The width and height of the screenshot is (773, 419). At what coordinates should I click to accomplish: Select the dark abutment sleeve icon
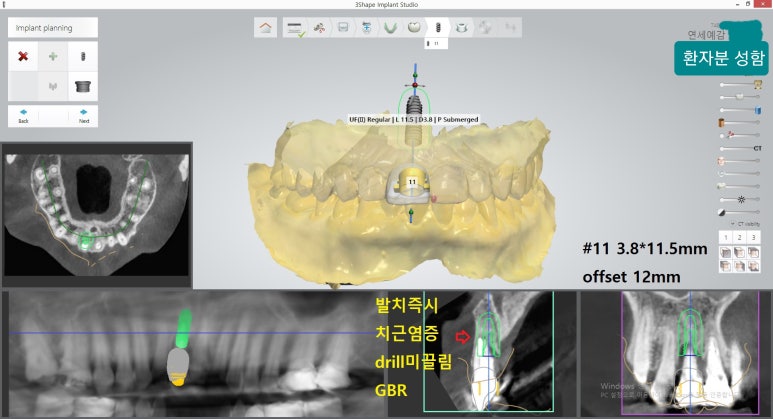(83, 87)
